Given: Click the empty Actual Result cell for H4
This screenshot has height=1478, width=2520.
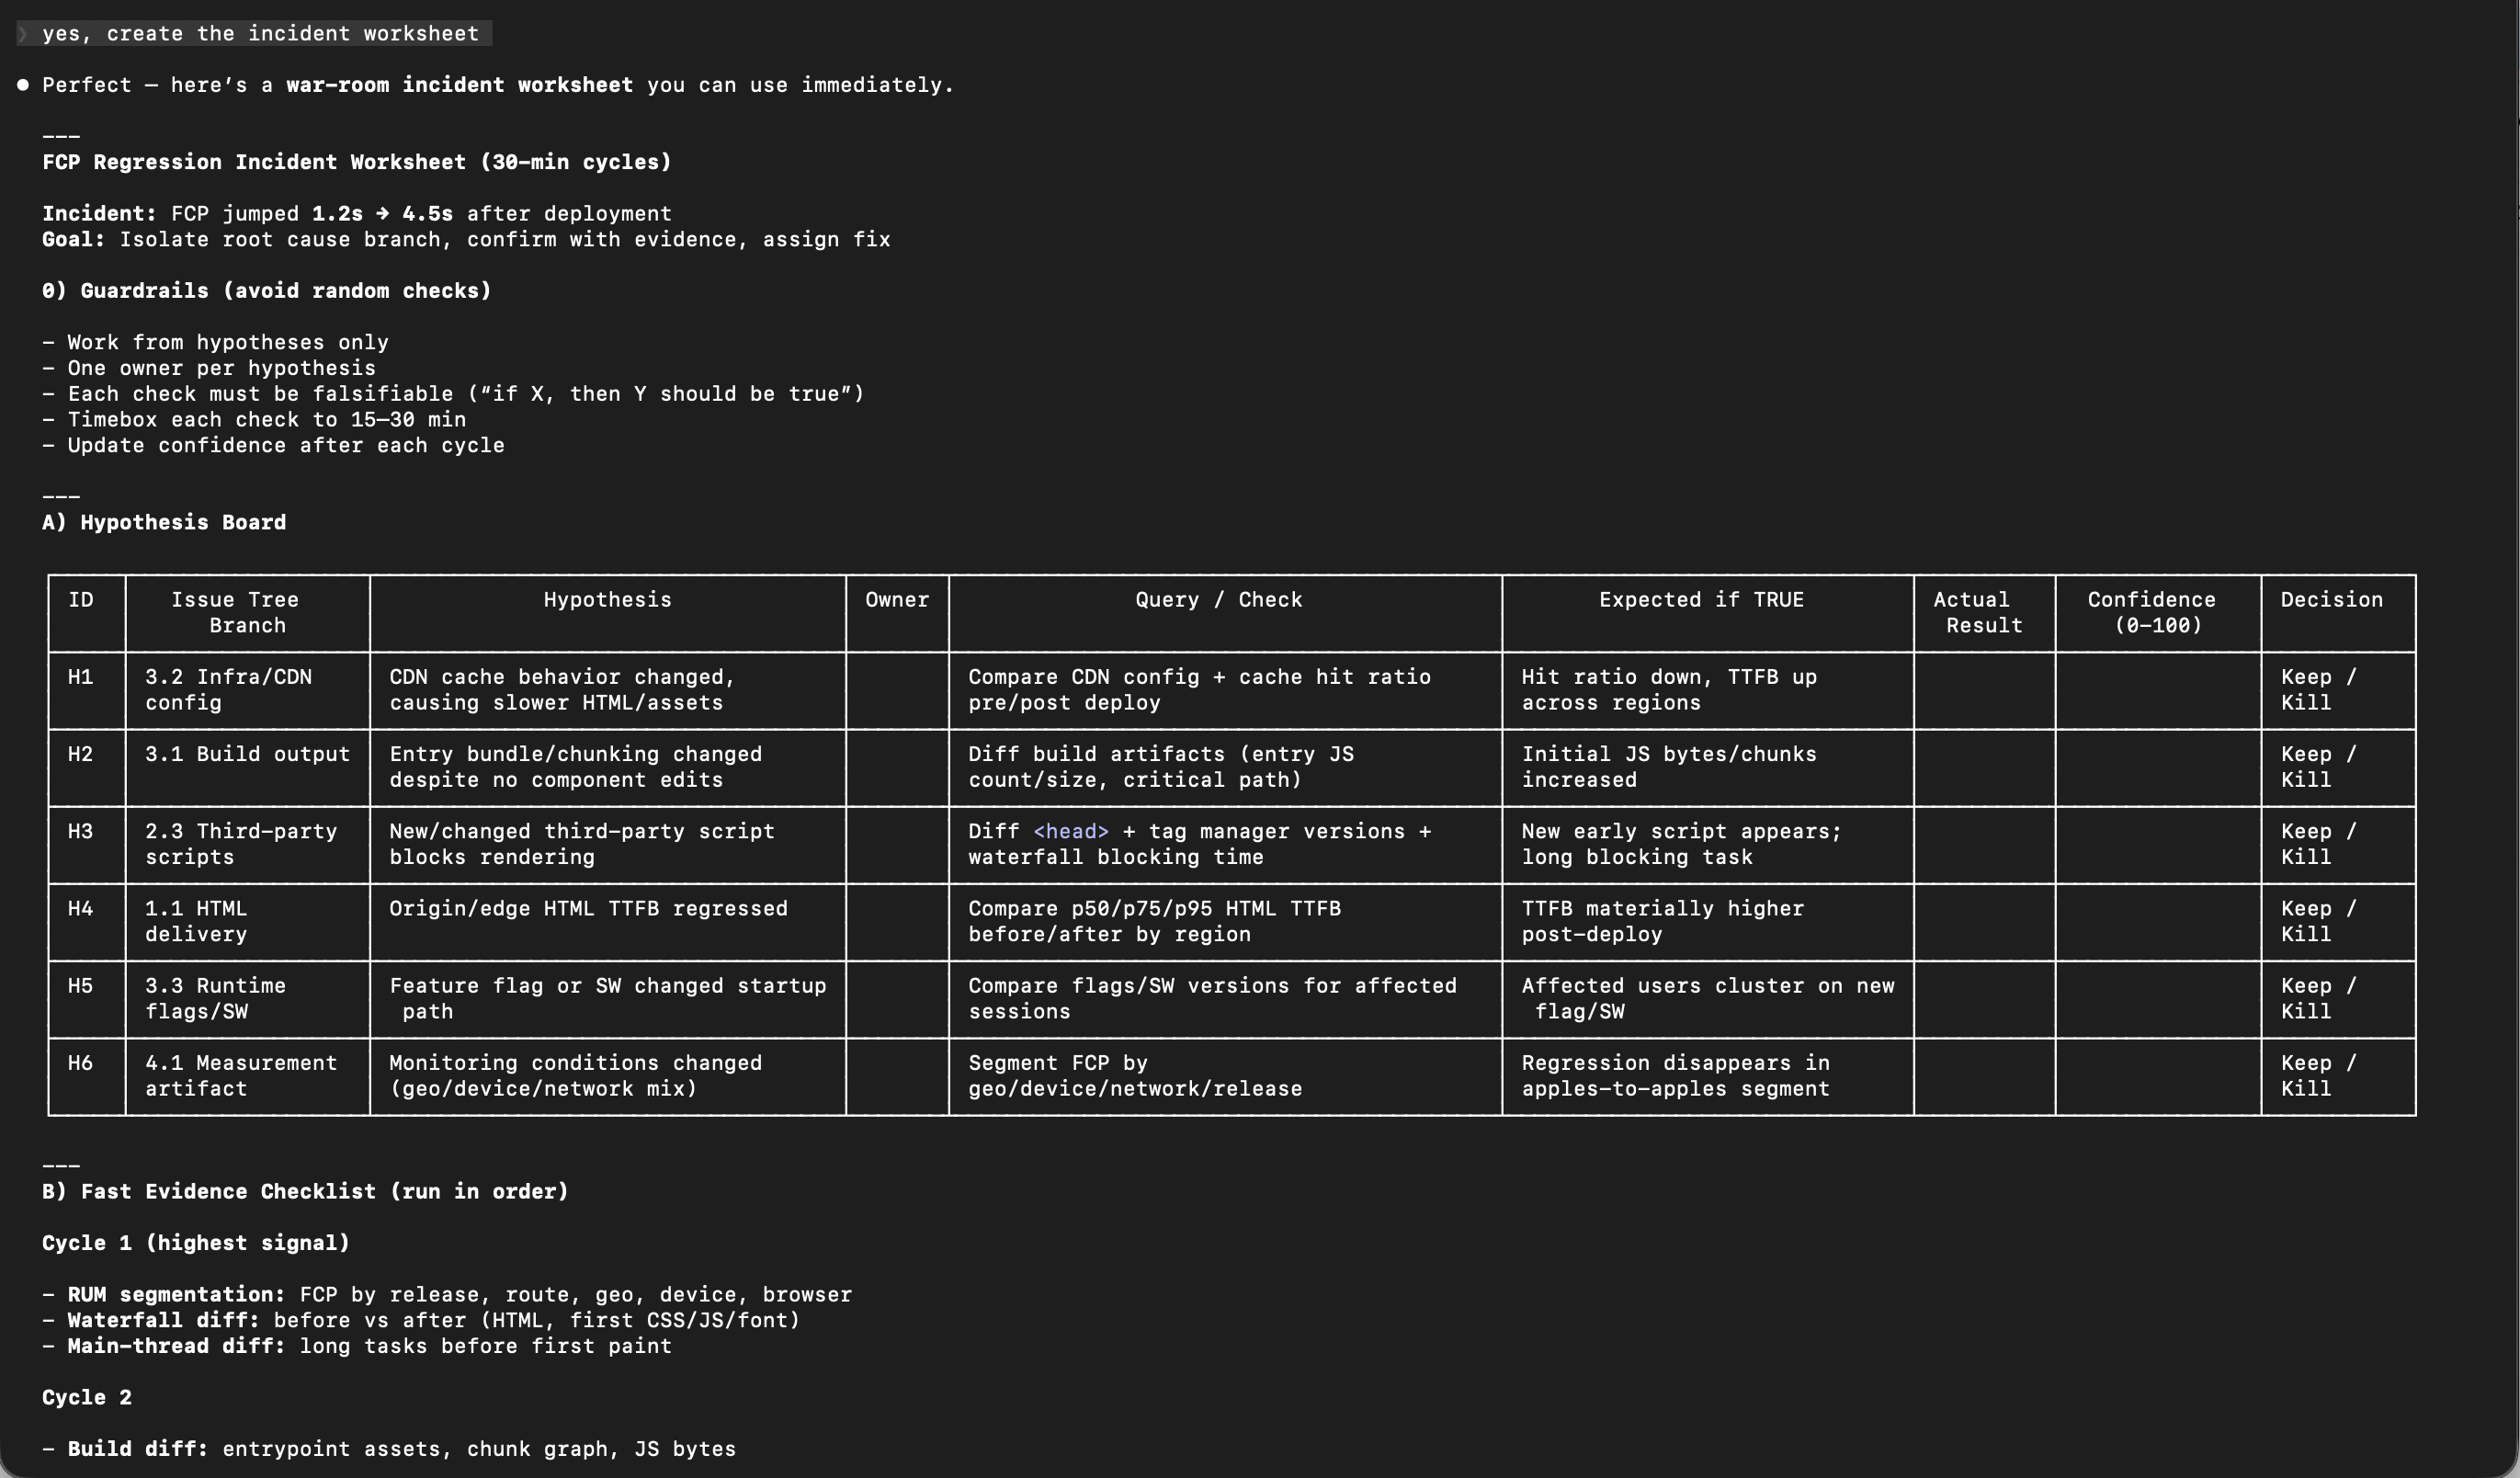Looking at the screenshot, I should click(1983, 921).
